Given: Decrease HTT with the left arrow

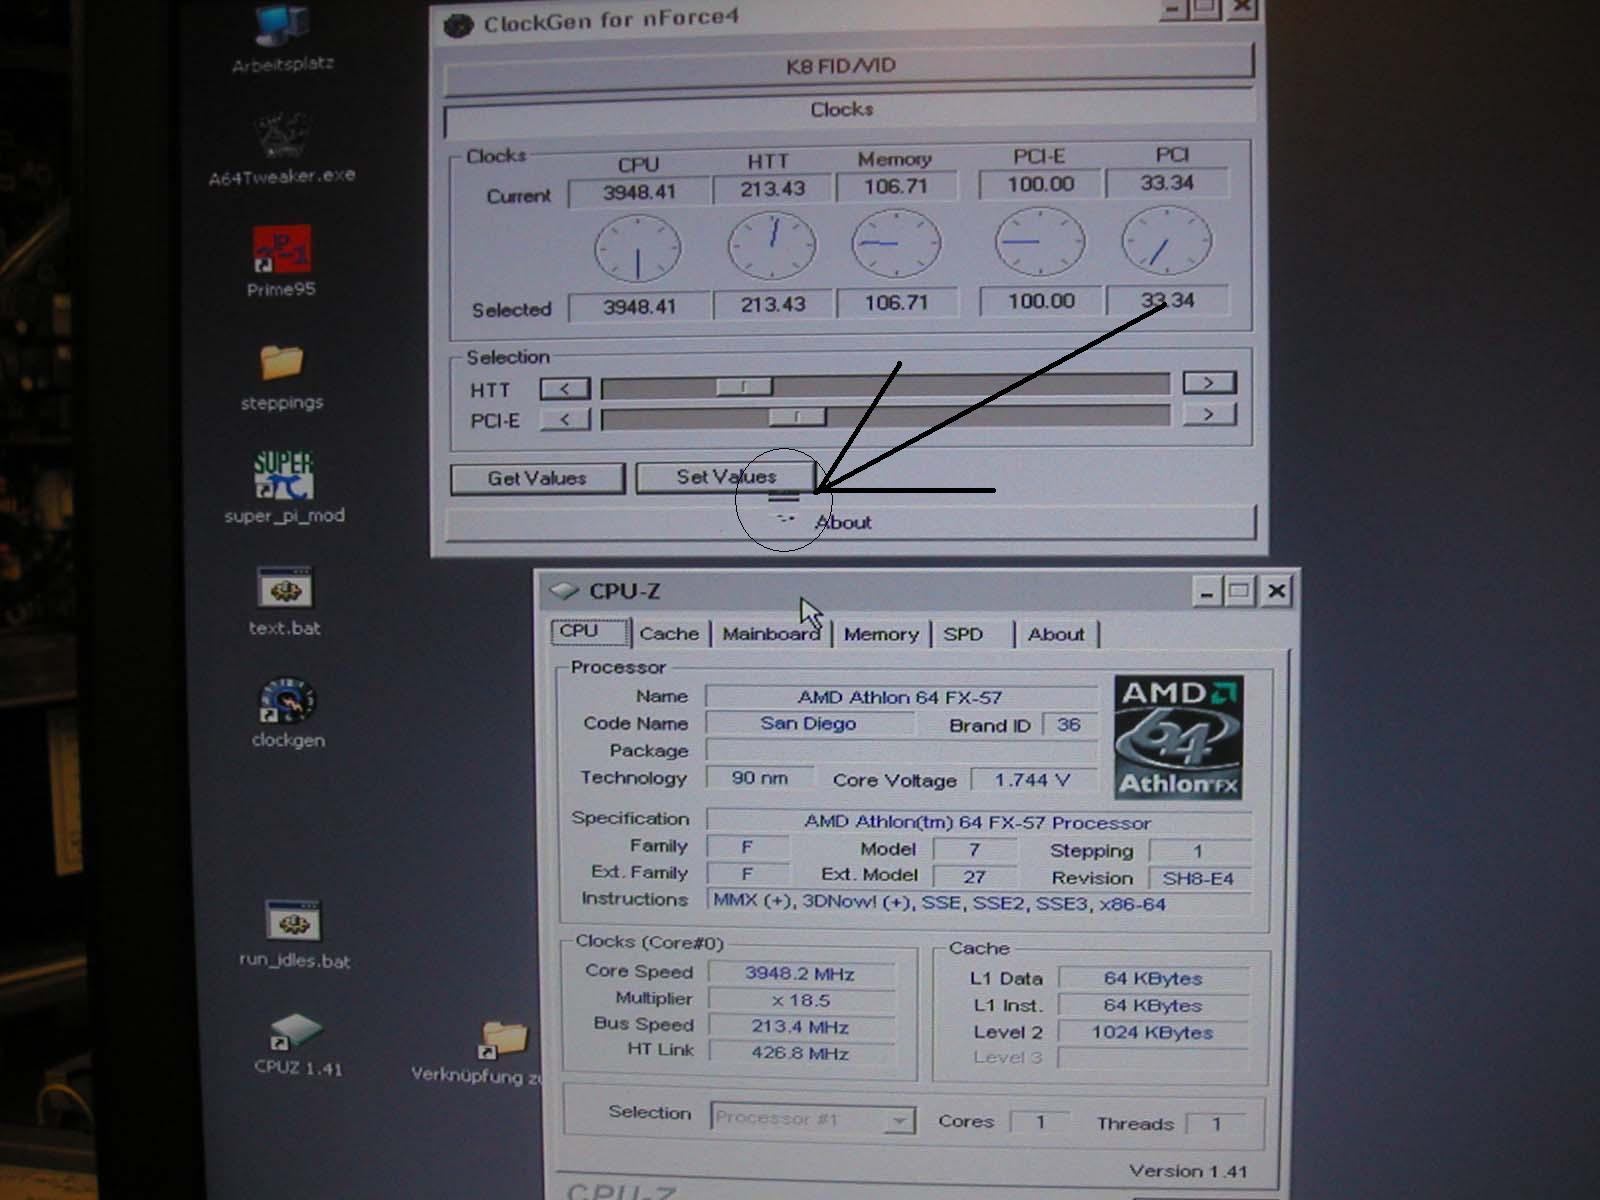Looking at the screenshot, I should 565,389.
